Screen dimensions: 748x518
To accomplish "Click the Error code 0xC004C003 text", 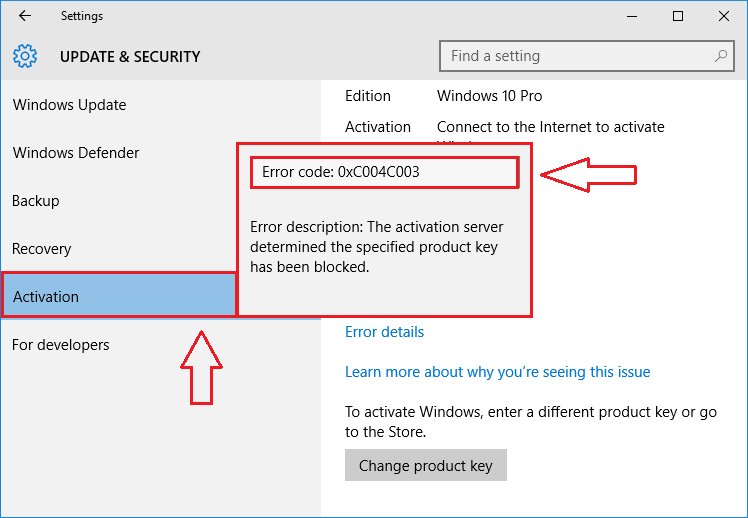I will coord(341,172).
